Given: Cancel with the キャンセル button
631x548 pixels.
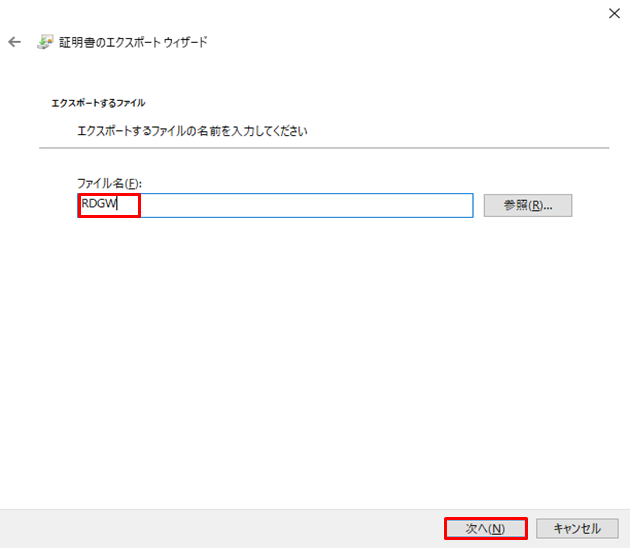Looking at the screenshot, I should pos(577,528).
